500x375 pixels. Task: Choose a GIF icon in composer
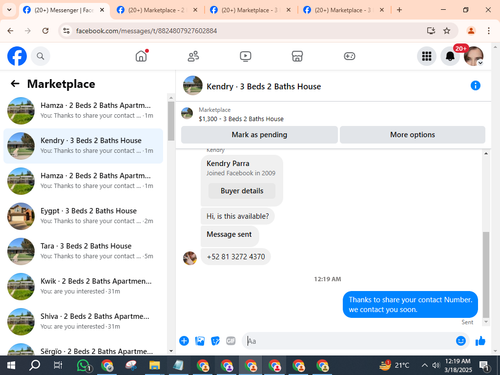pos(231,341)
